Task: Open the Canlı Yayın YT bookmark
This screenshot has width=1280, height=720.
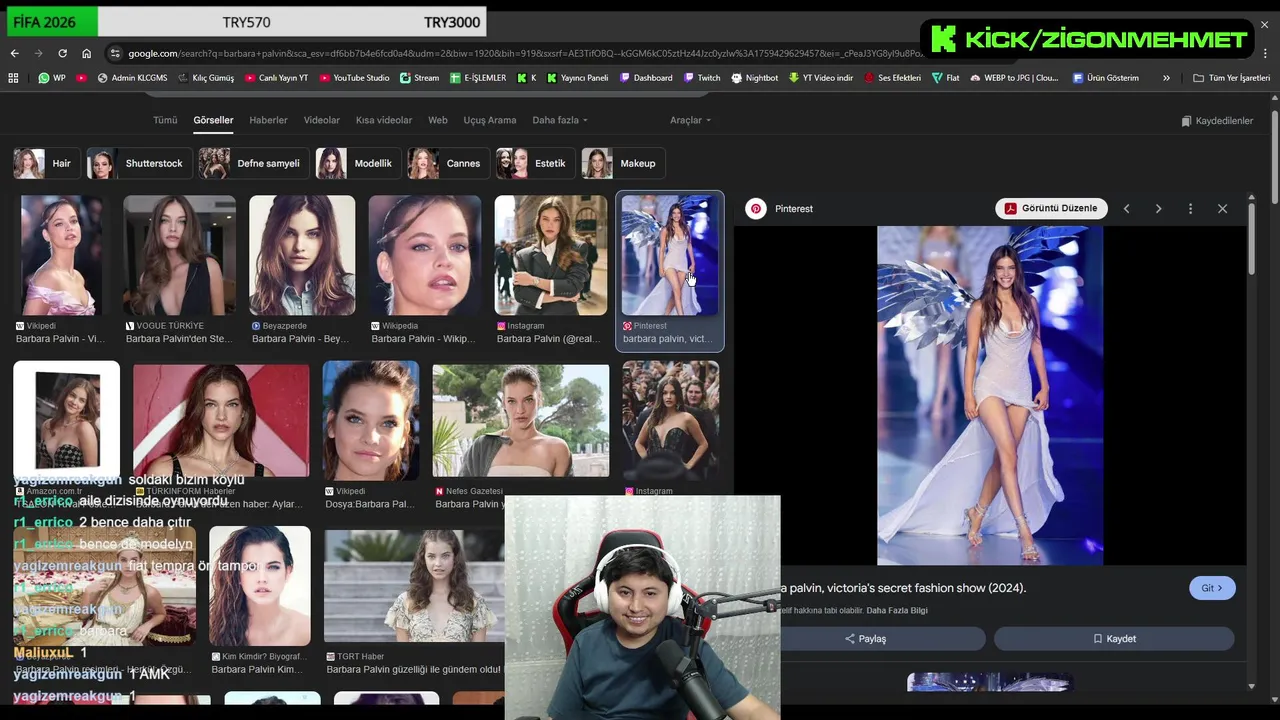Action: tap(276, 78)
